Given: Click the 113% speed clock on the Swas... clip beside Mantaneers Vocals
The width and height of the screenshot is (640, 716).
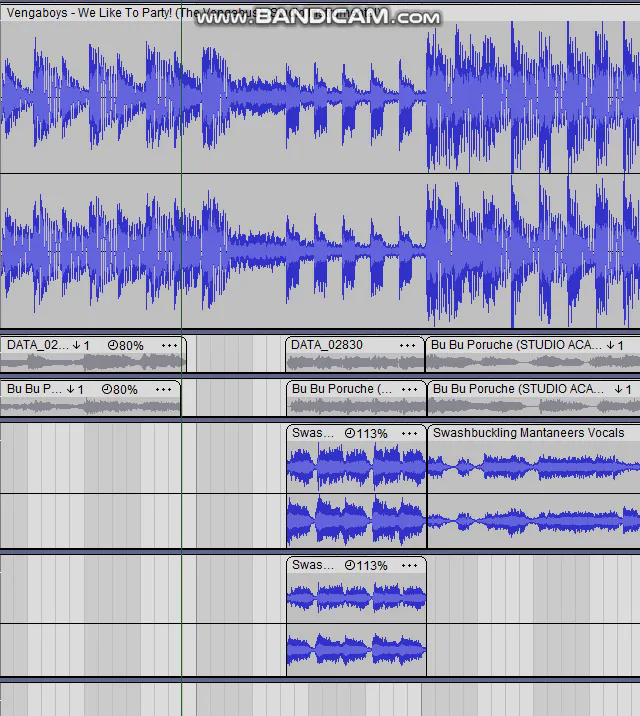Looking at the screenshot, I should pyautogui.click(x=366, y=433).
